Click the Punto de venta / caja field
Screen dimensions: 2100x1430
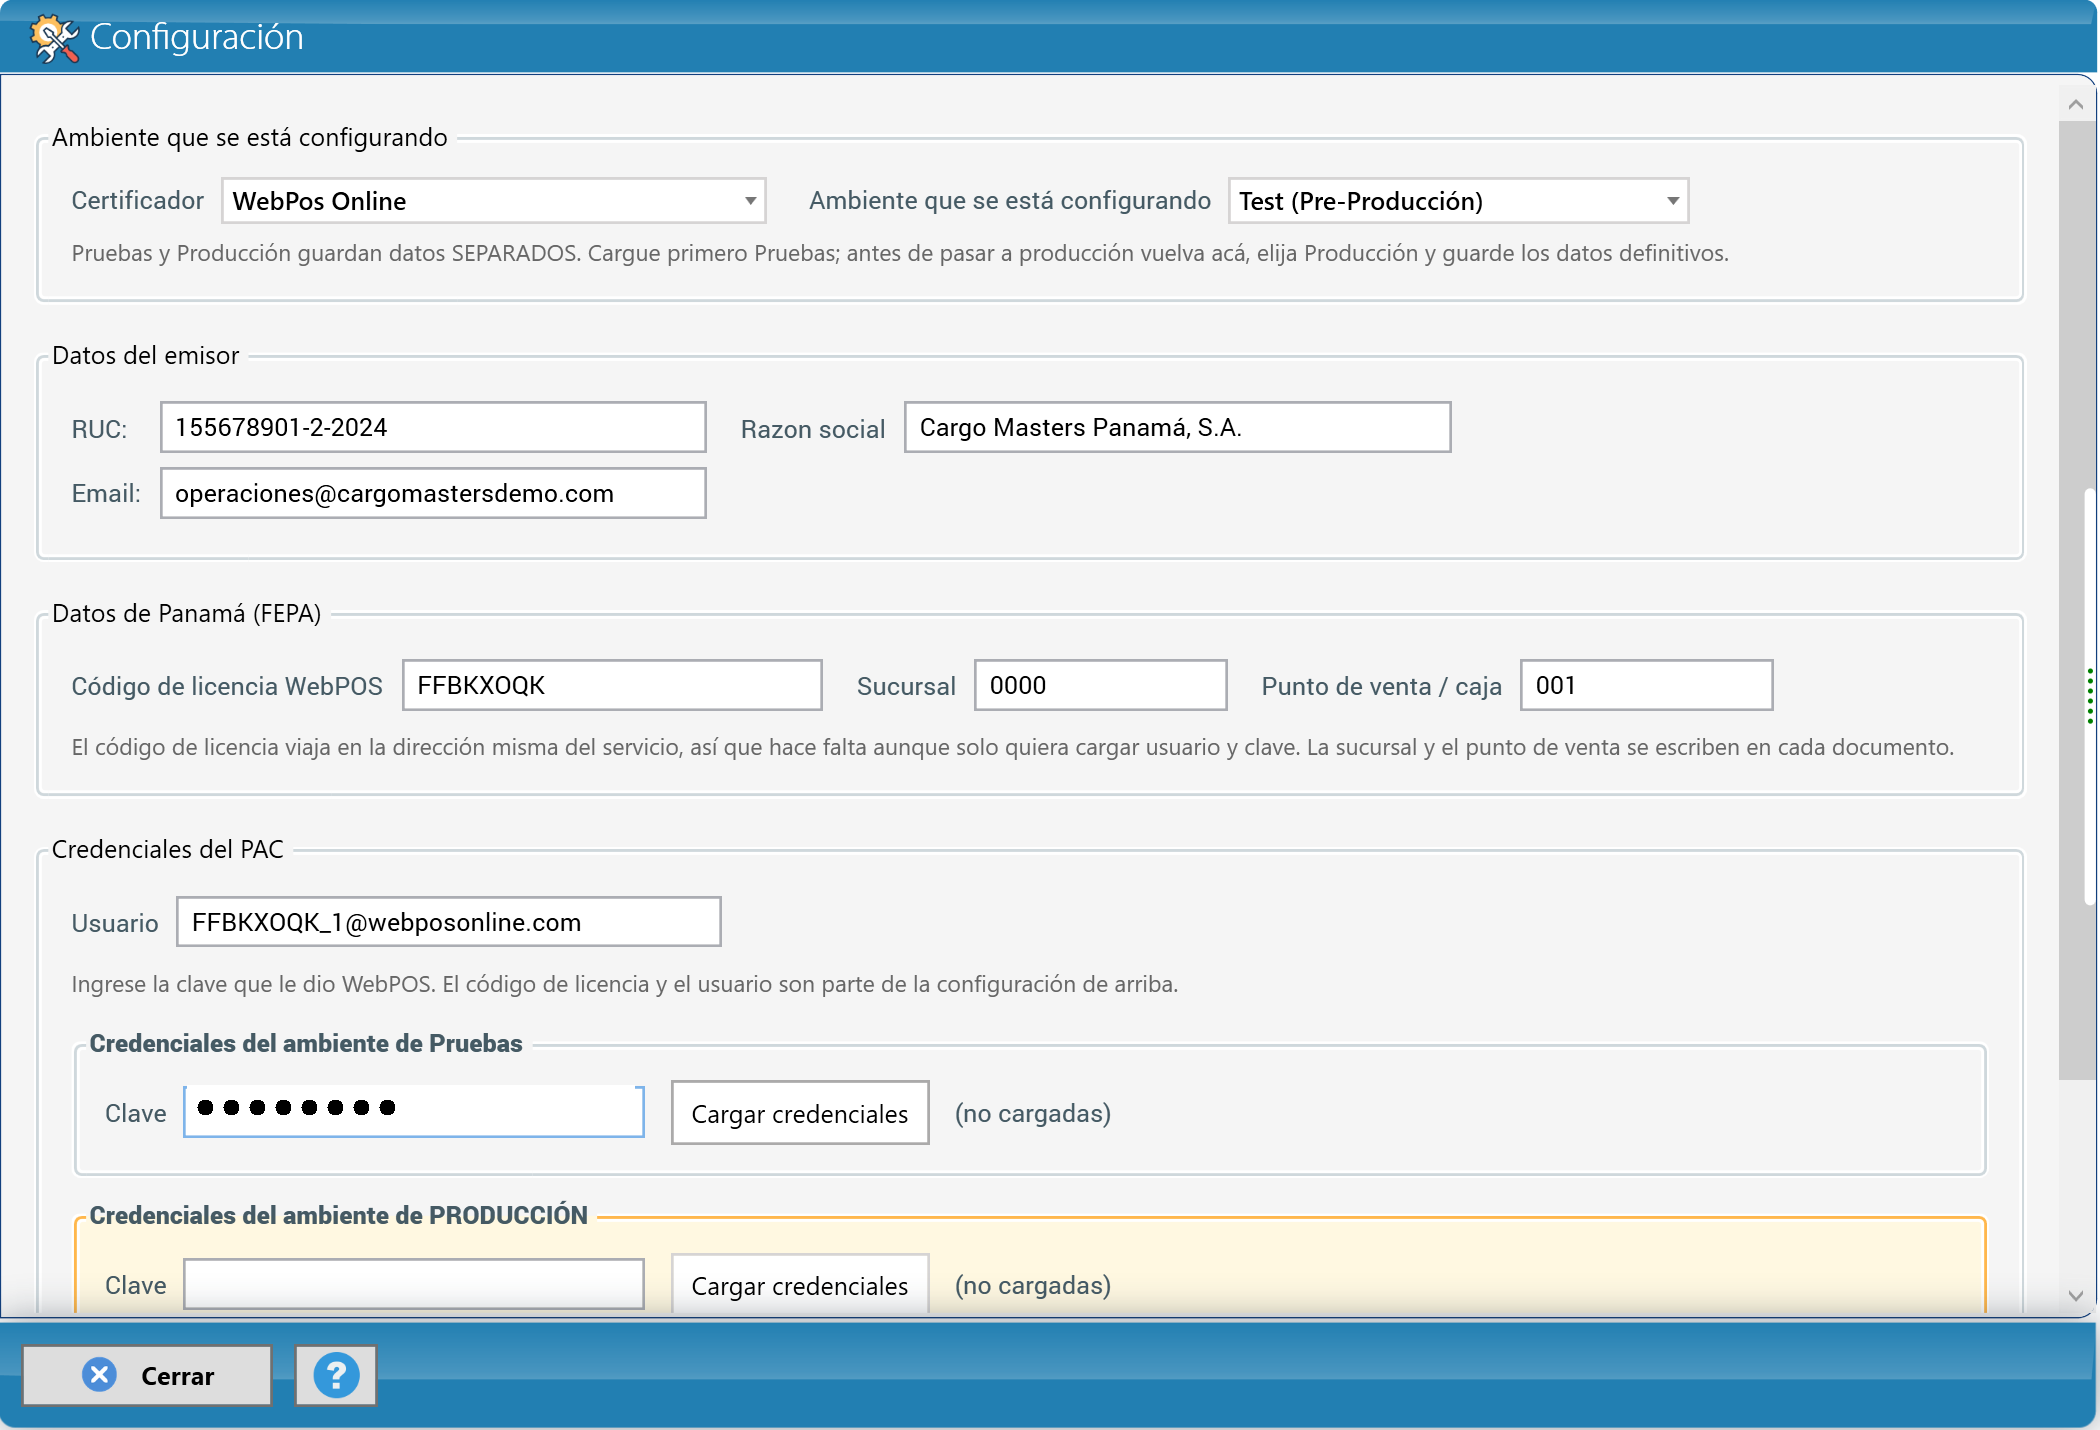pyautogui.click(x=1646, y=686)
